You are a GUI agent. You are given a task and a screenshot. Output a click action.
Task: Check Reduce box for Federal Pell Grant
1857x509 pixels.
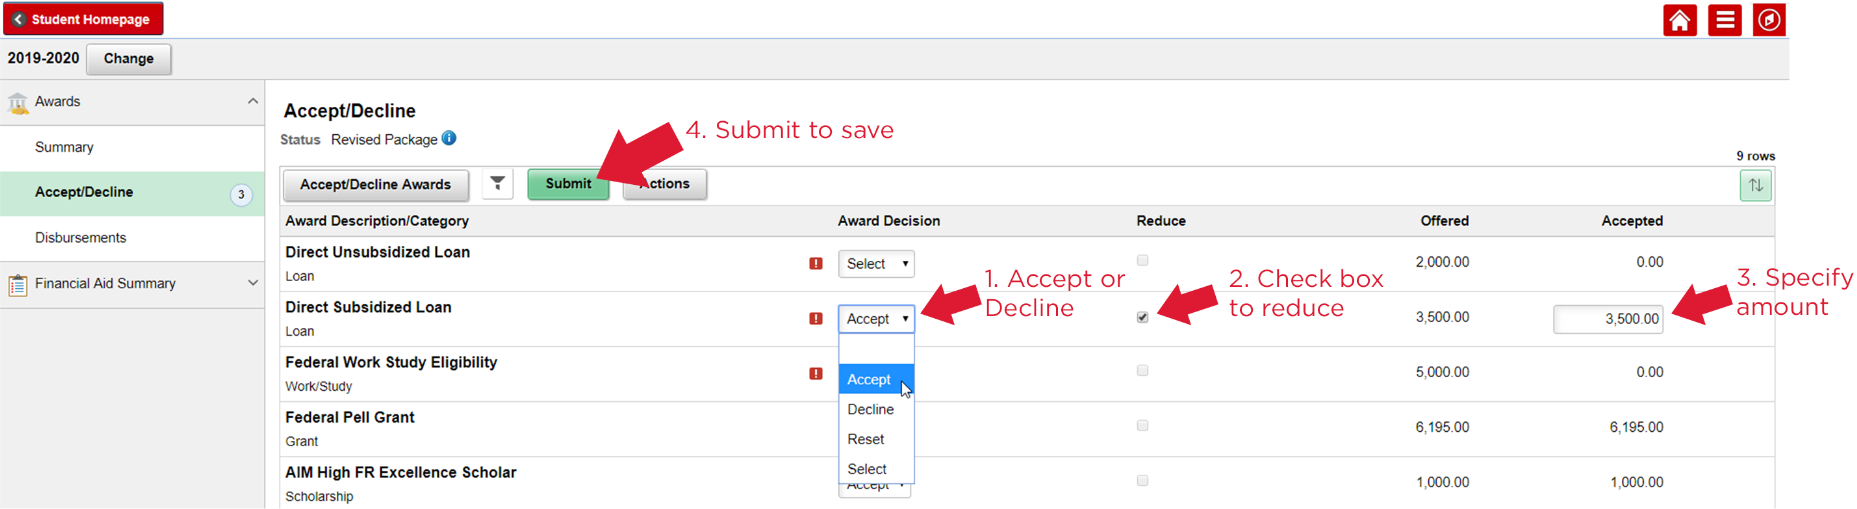click(x=1142, y=426)
